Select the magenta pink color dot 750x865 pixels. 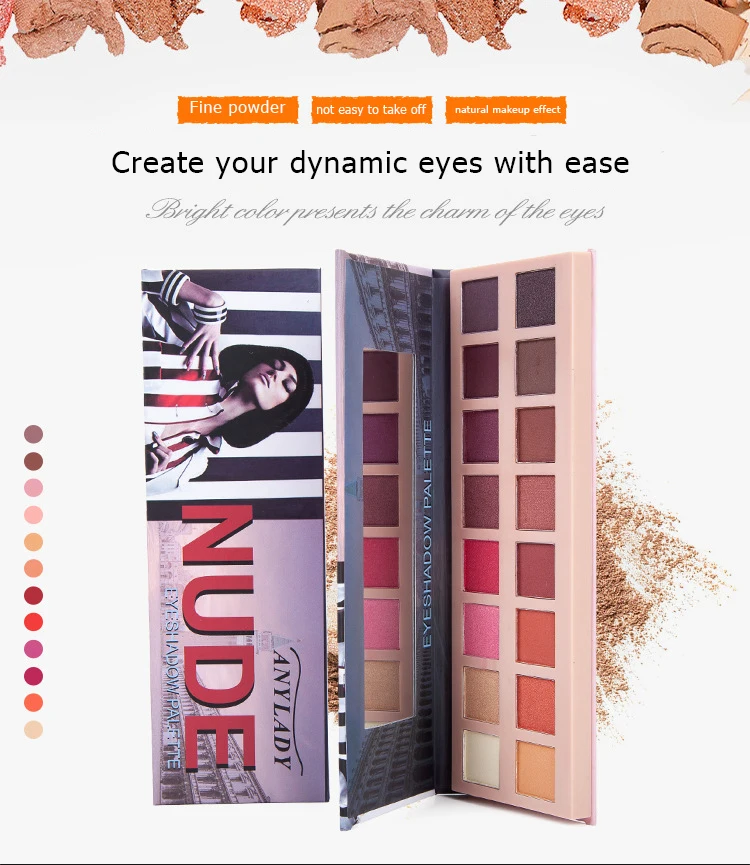(x=34, y=649)
